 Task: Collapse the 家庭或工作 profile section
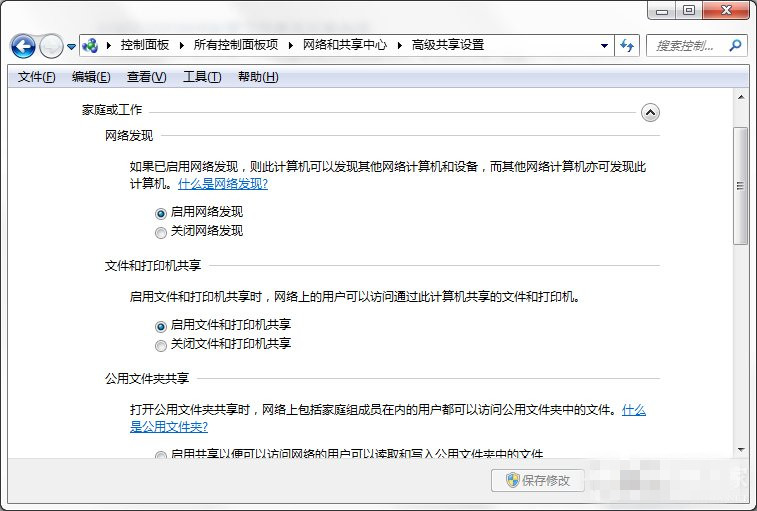[650, 113]
